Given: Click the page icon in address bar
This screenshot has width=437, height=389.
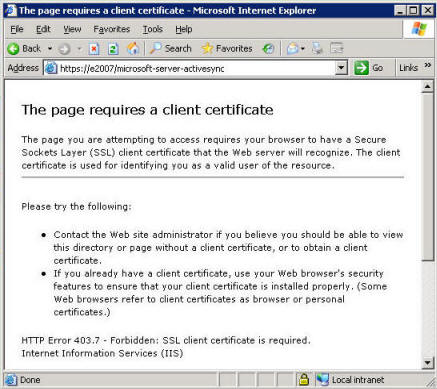Looking at the screenshot, I should [x=51, y=68].
